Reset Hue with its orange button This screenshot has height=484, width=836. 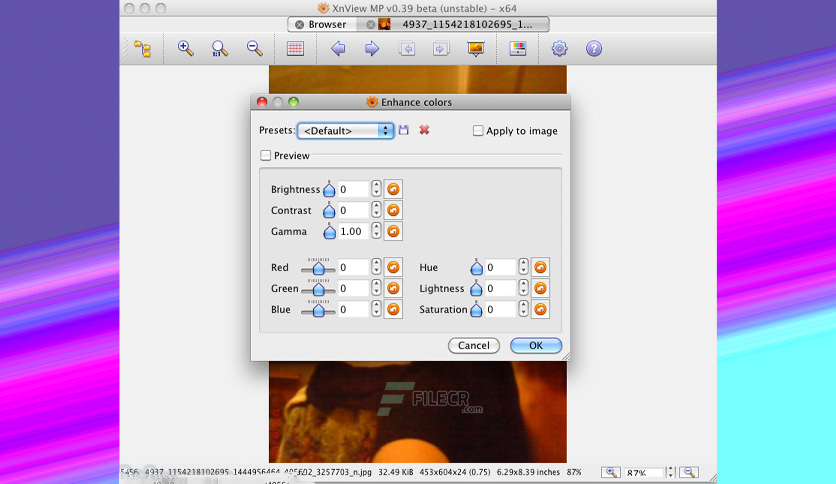(540, 267)
